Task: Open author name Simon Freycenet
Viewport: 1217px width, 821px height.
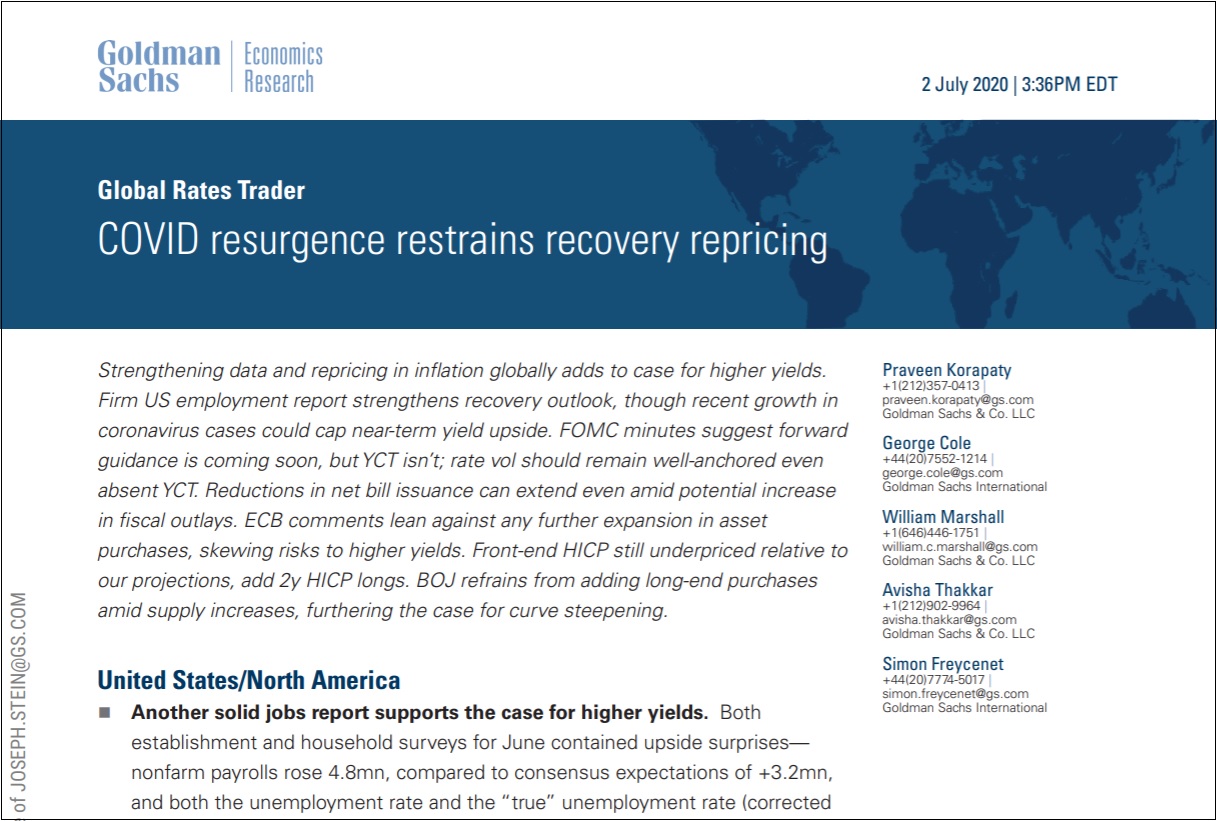Action: (942, 664)
